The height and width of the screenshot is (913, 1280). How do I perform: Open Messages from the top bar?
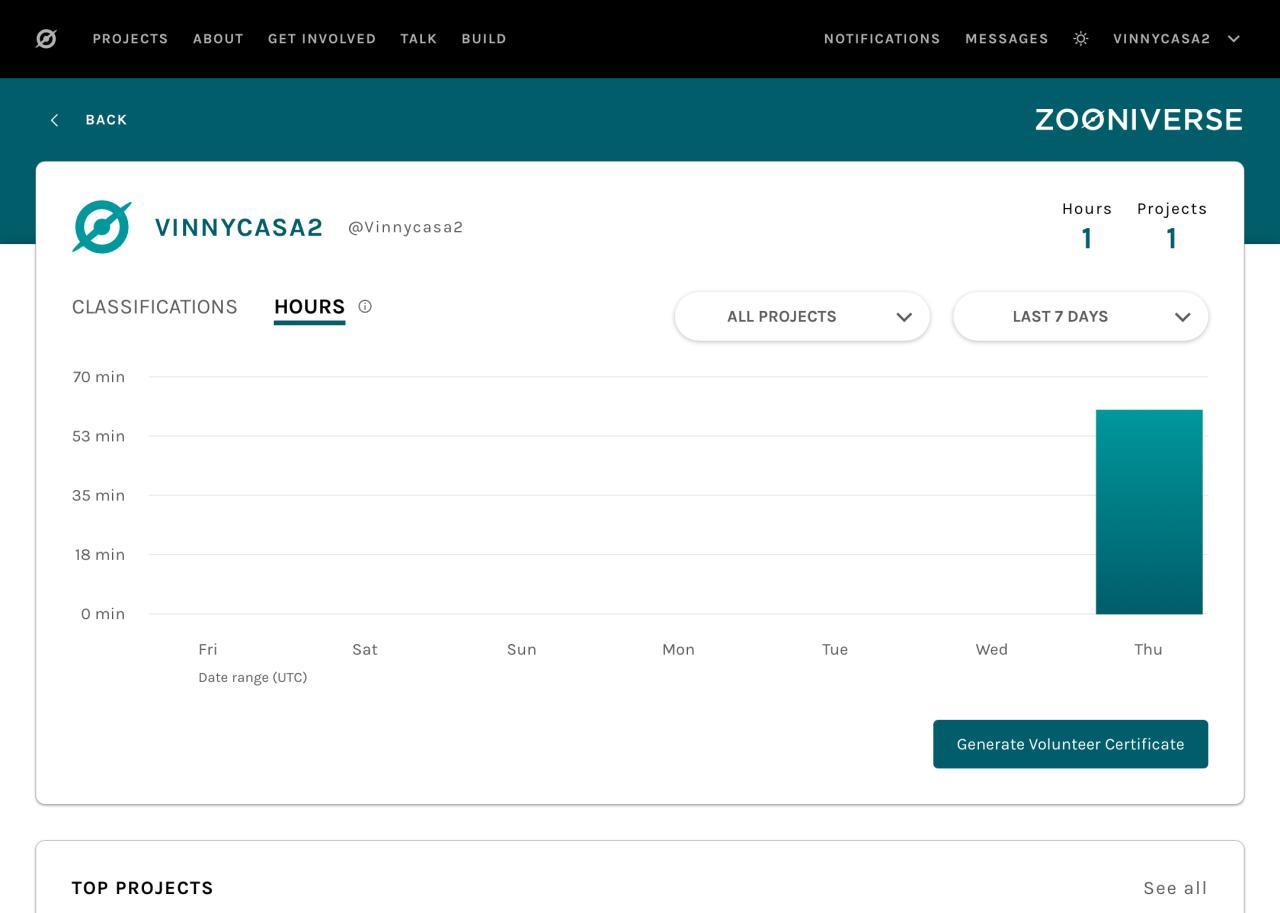(1006, 39)
